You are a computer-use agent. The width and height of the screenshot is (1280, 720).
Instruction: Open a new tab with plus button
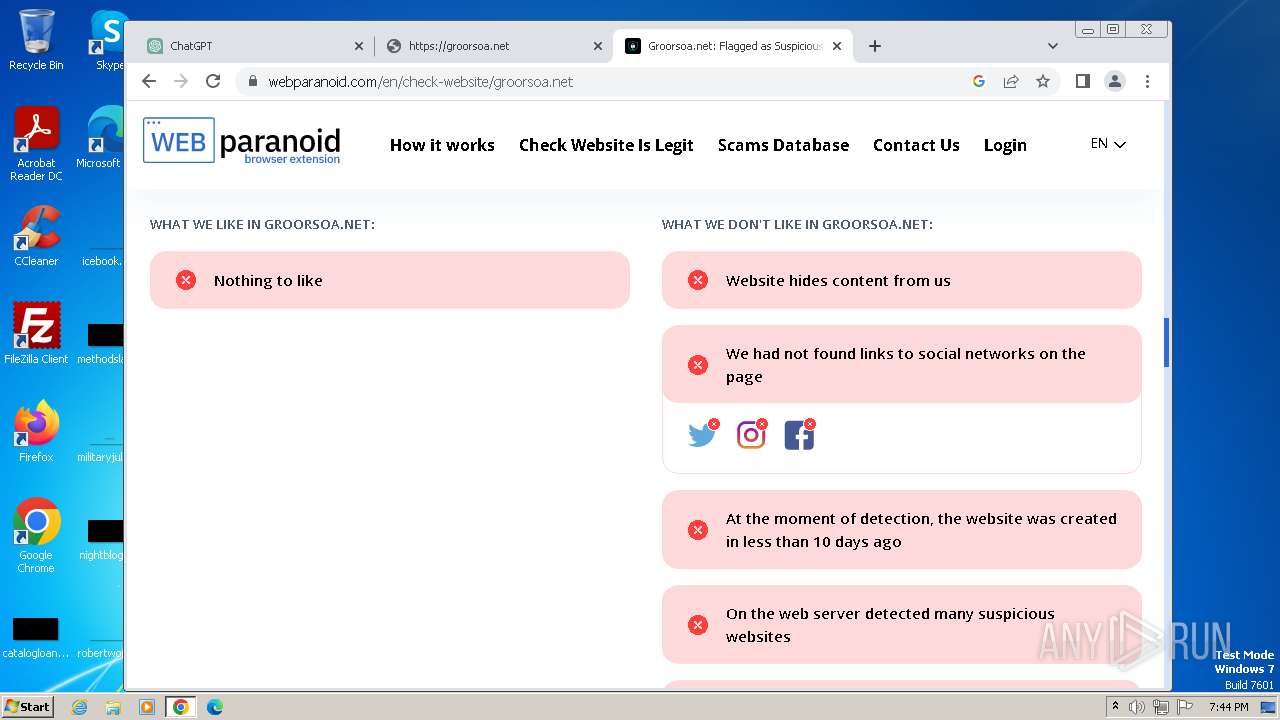[875, 46]
